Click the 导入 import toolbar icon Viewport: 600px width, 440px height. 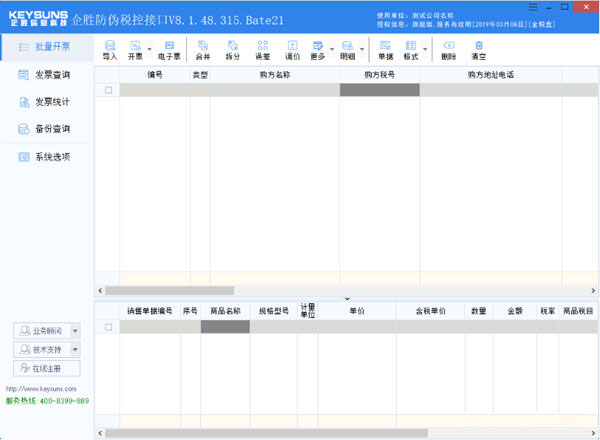point(109,50)
